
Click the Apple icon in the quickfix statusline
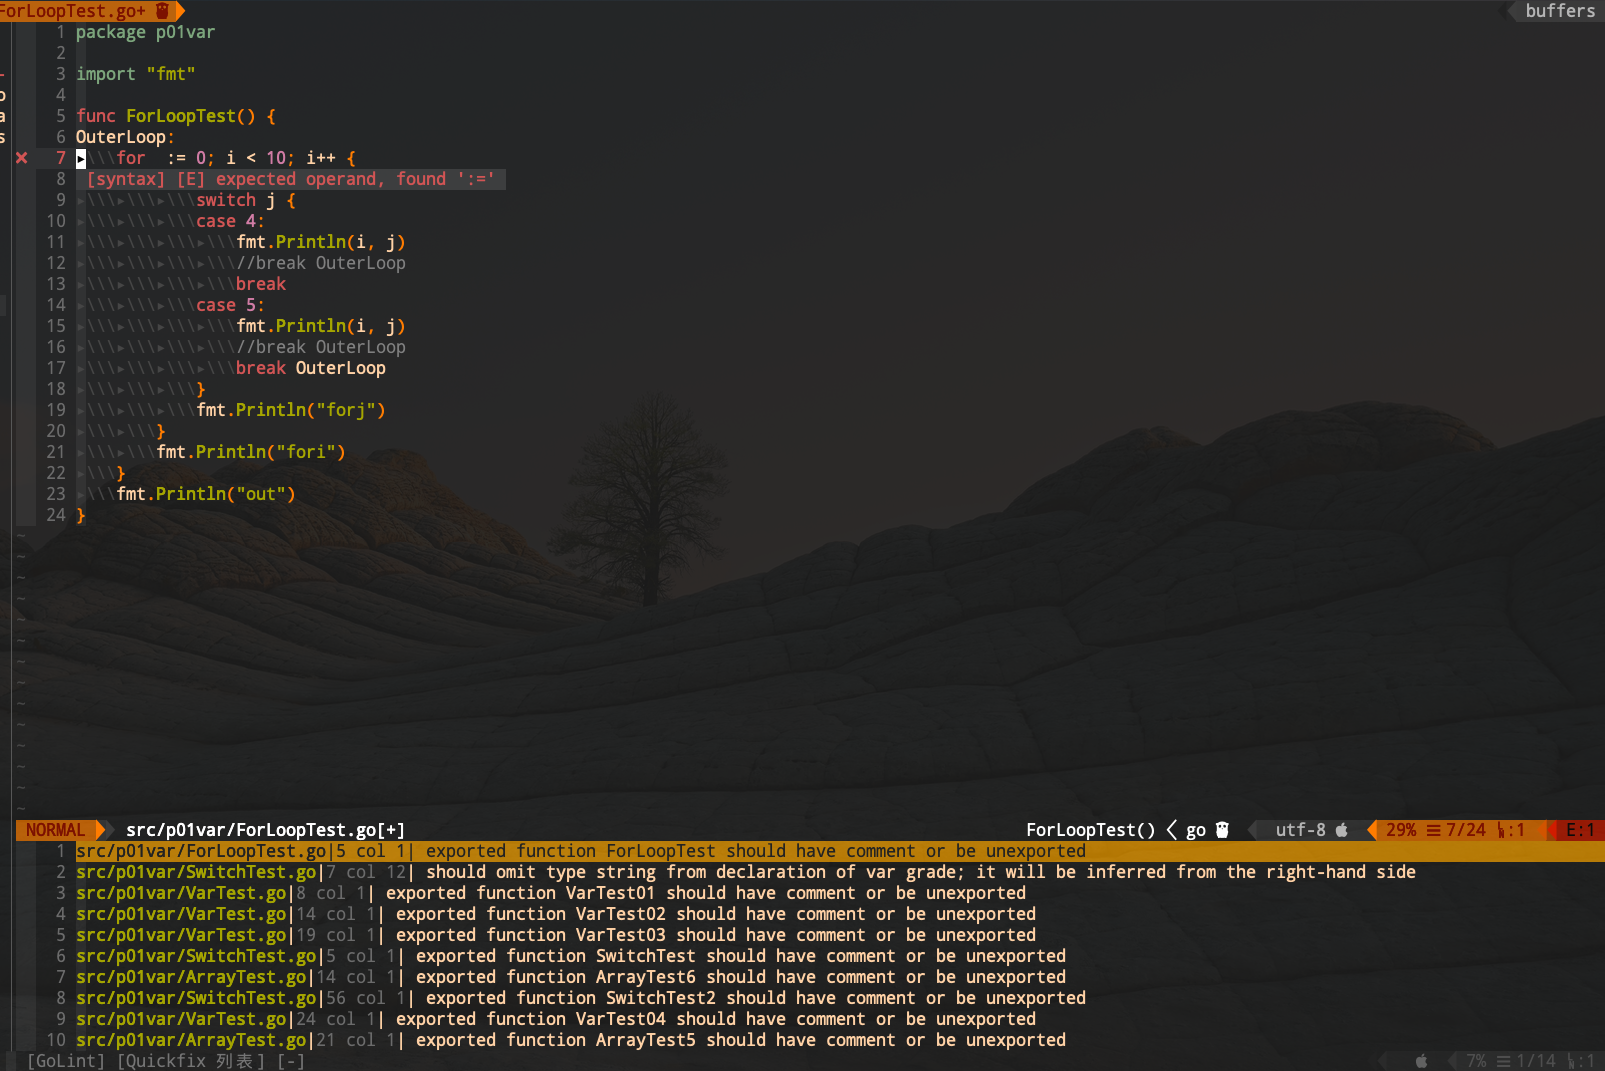(x=1421, y=1060)
